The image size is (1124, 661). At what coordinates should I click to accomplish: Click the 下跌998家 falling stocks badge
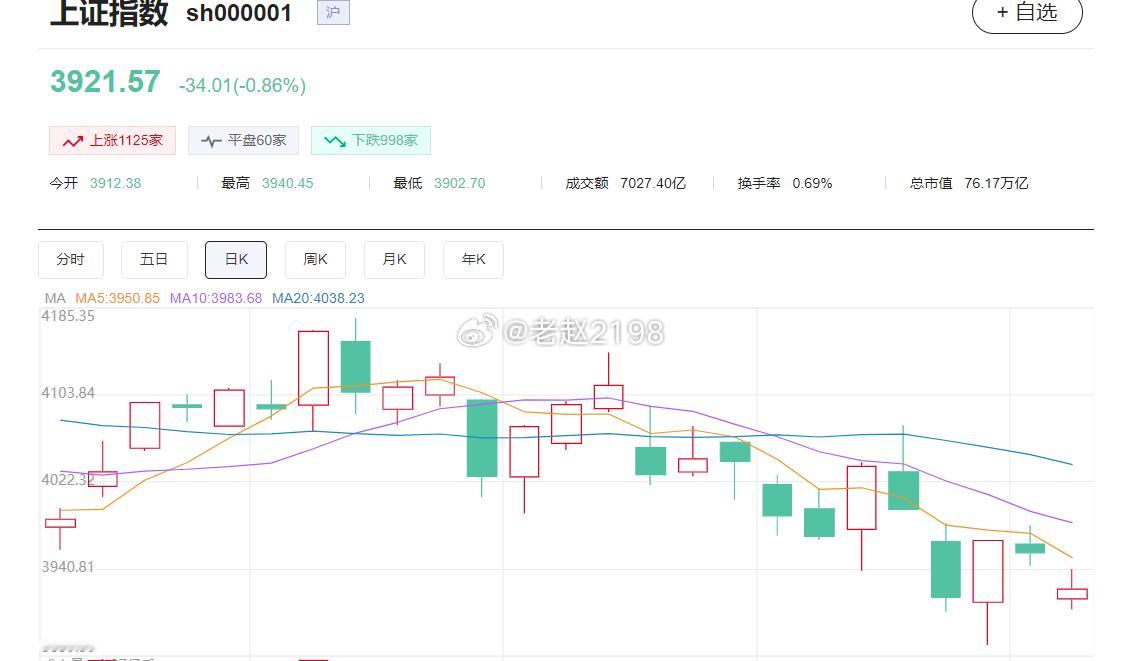click(371, 141)
